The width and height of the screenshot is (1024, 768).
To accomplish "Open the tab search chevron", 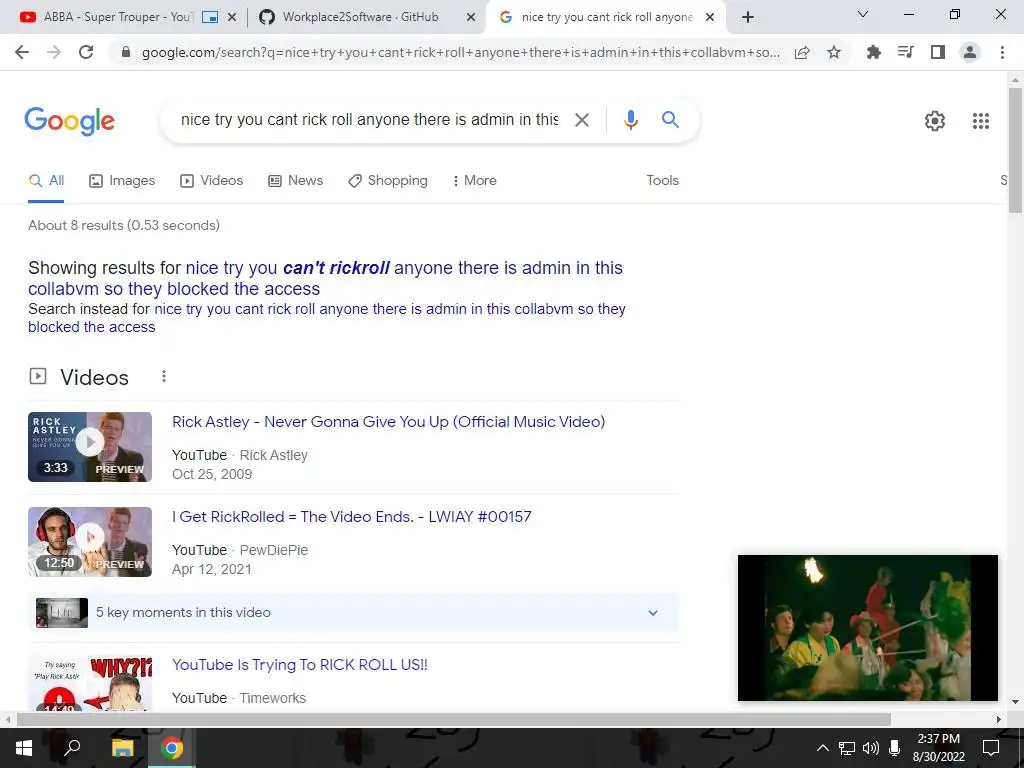I will coord(862,14).
